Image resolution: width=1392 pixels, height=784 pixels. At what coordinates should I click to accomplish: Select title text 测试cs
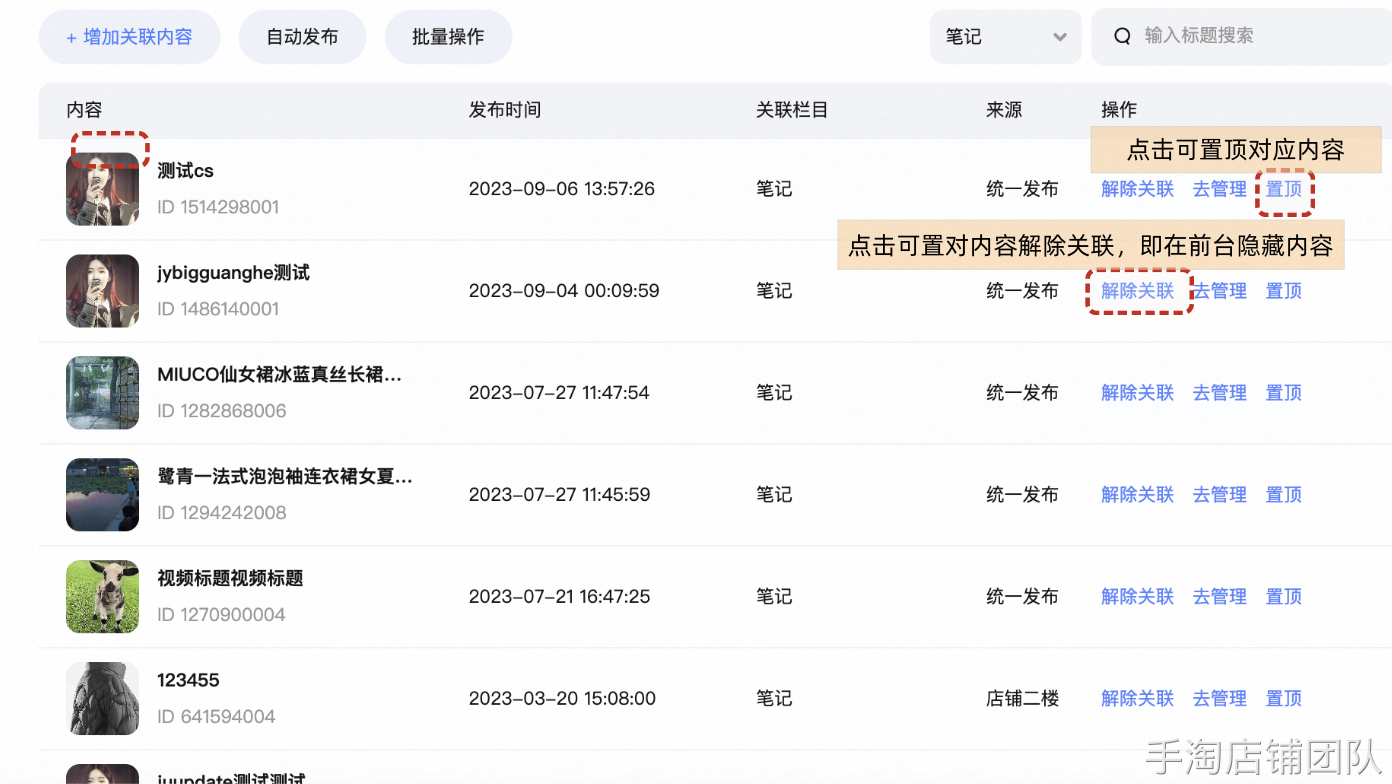185,171
